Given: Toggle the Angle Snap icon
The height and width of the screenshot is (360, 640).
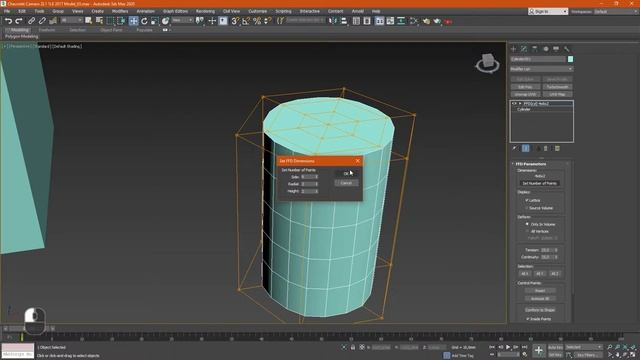Looking at the screenshot, I should [x=246, y=21].
